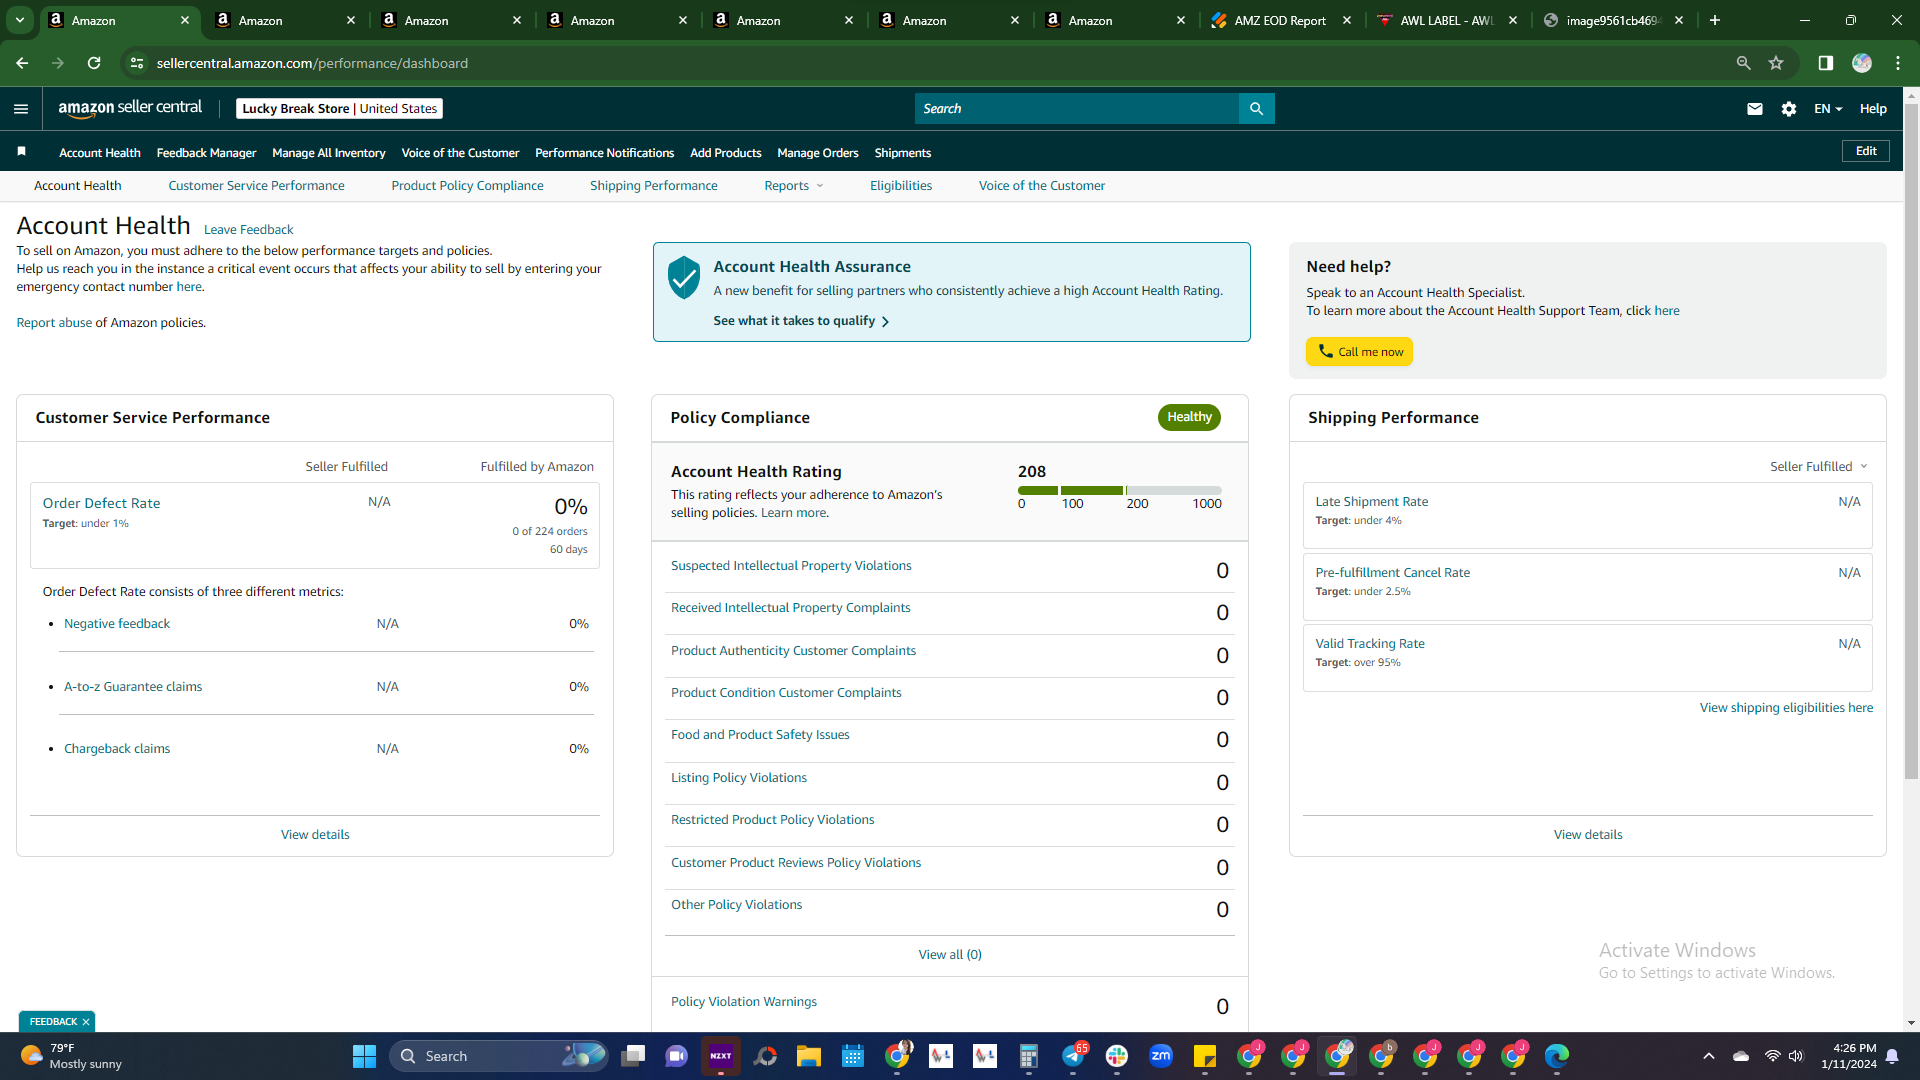Image resolution: width=1920 pixels, height=1080 pixels.
Task: View site information icon in address bar
Action: [137, 63]
